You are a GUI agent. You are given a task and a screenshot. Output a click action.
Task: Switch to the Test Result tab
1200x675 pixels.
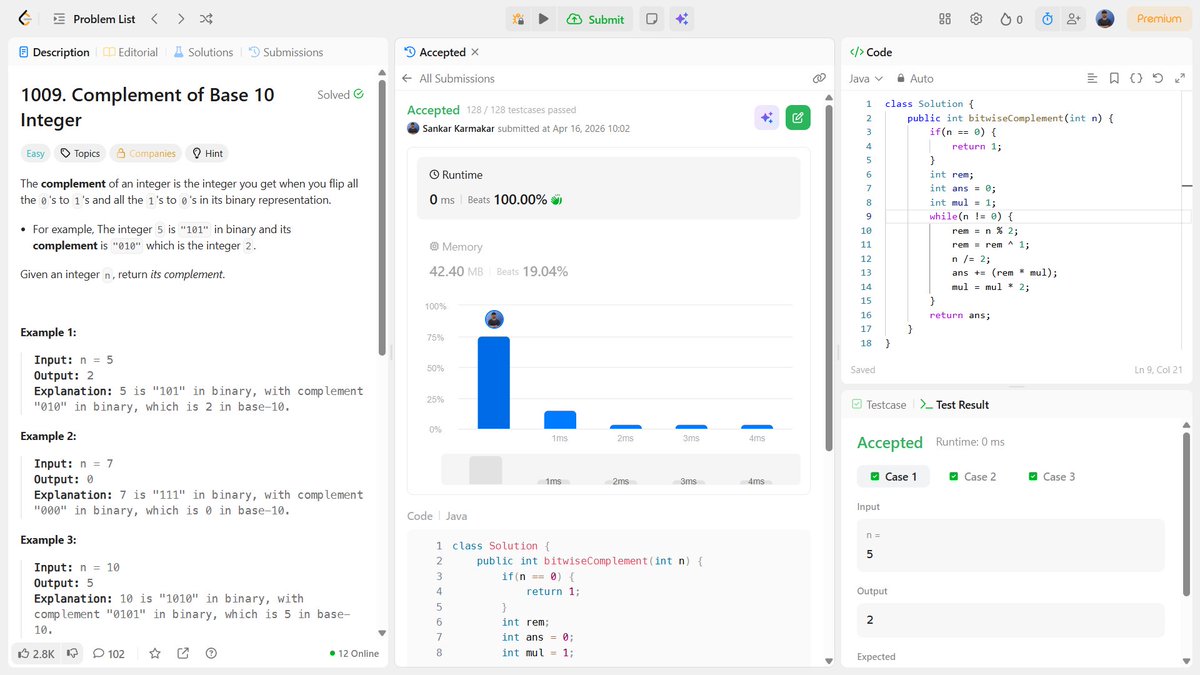click(954, 405)
